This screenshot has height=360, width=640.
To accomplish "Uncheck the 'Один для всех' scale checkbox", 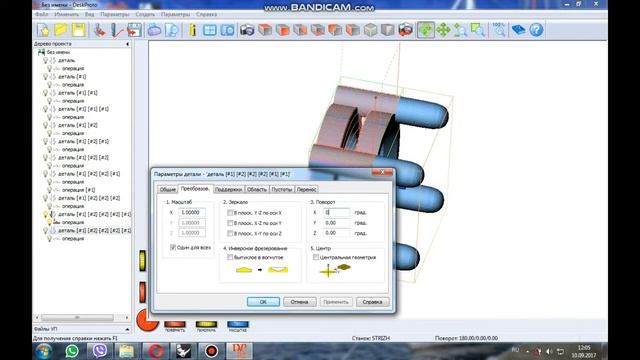I will point(173,247).
